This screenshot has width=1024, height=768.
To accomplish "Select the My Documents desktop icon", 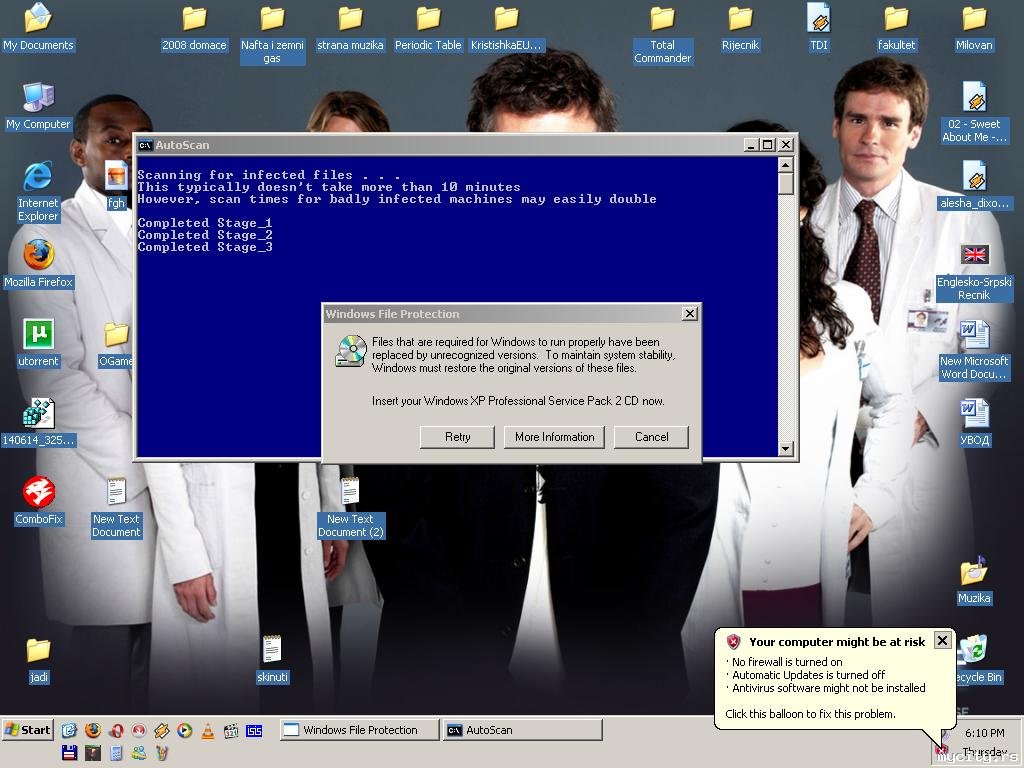I will (x=38, y=27).
